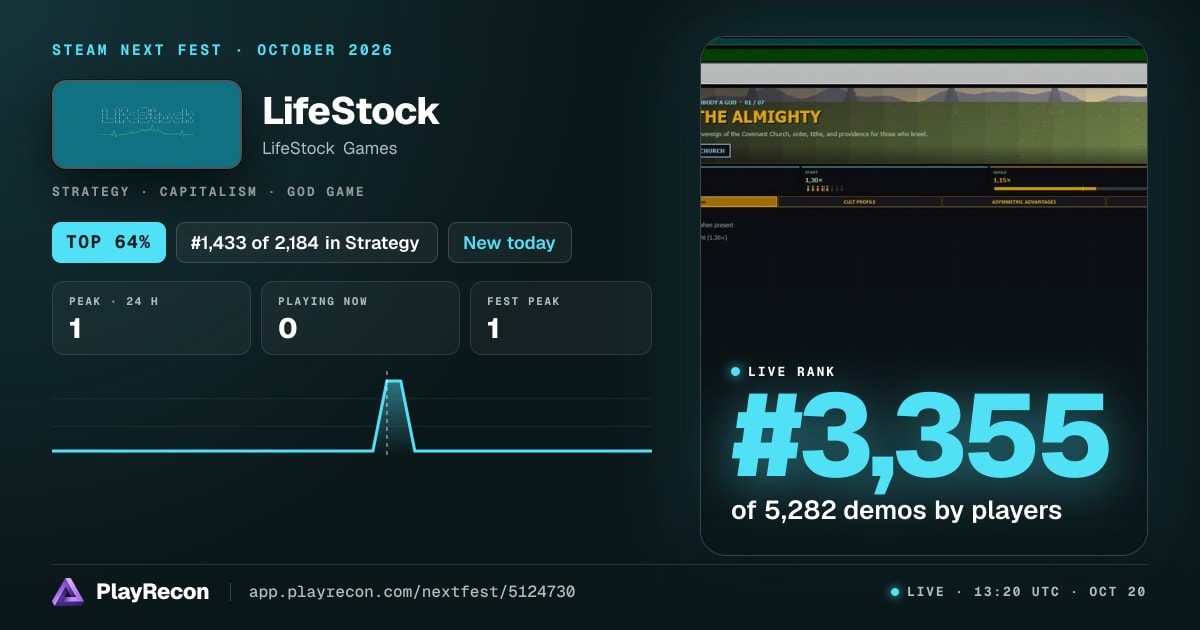
Task: Click the GOD GAME genre tag
Action: click(x=326, y=191)
